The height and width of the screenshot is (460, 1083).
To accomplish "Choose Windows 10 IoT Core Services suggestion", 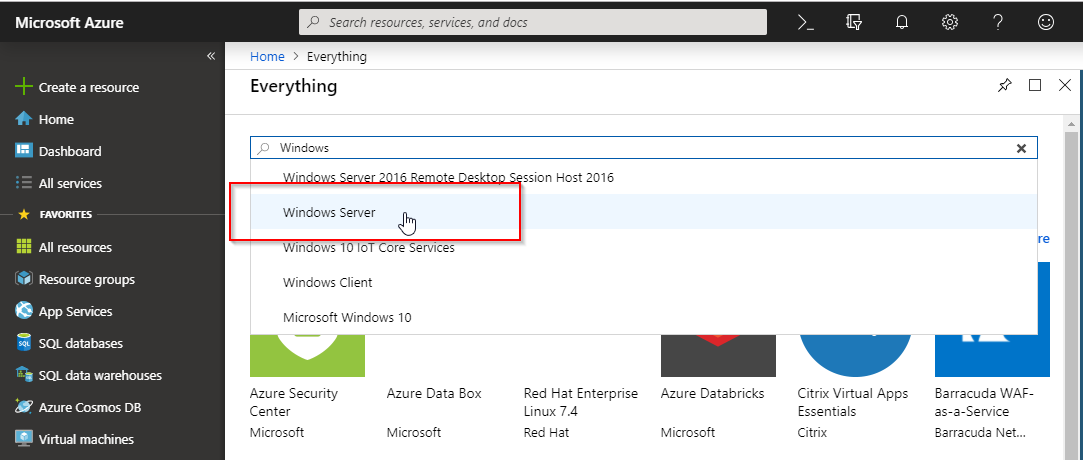I will click(643, 247).
